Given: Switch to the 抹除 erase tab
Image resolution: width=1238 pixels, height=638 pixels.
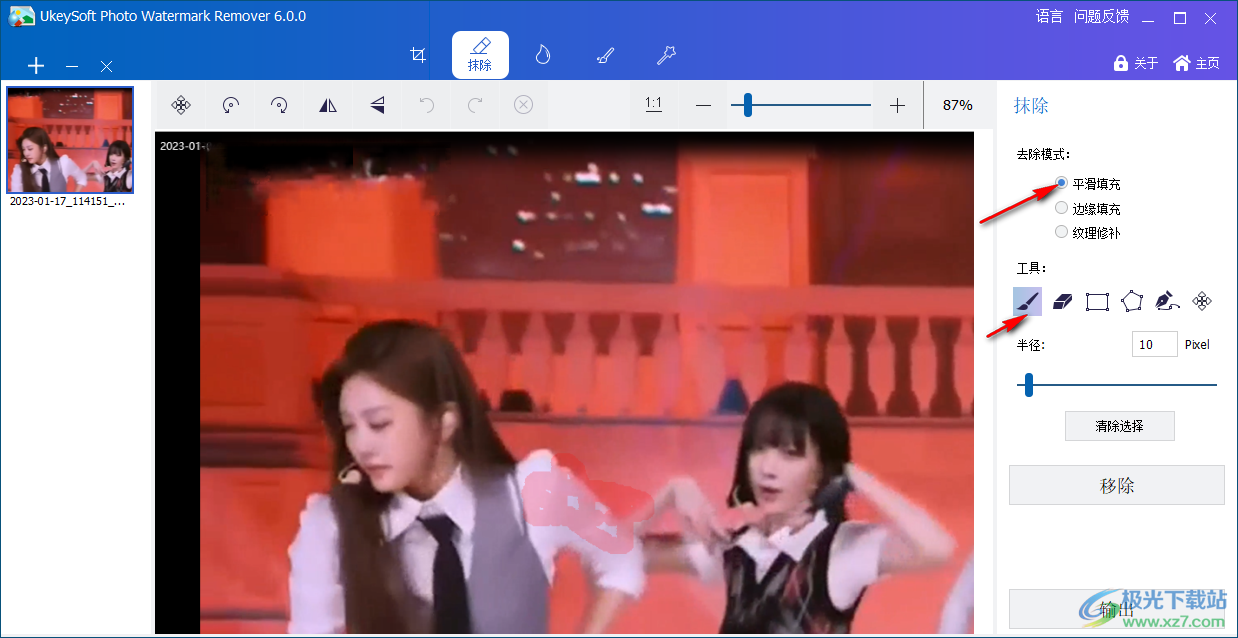Looking at the screenshot, I should [480, 55].
